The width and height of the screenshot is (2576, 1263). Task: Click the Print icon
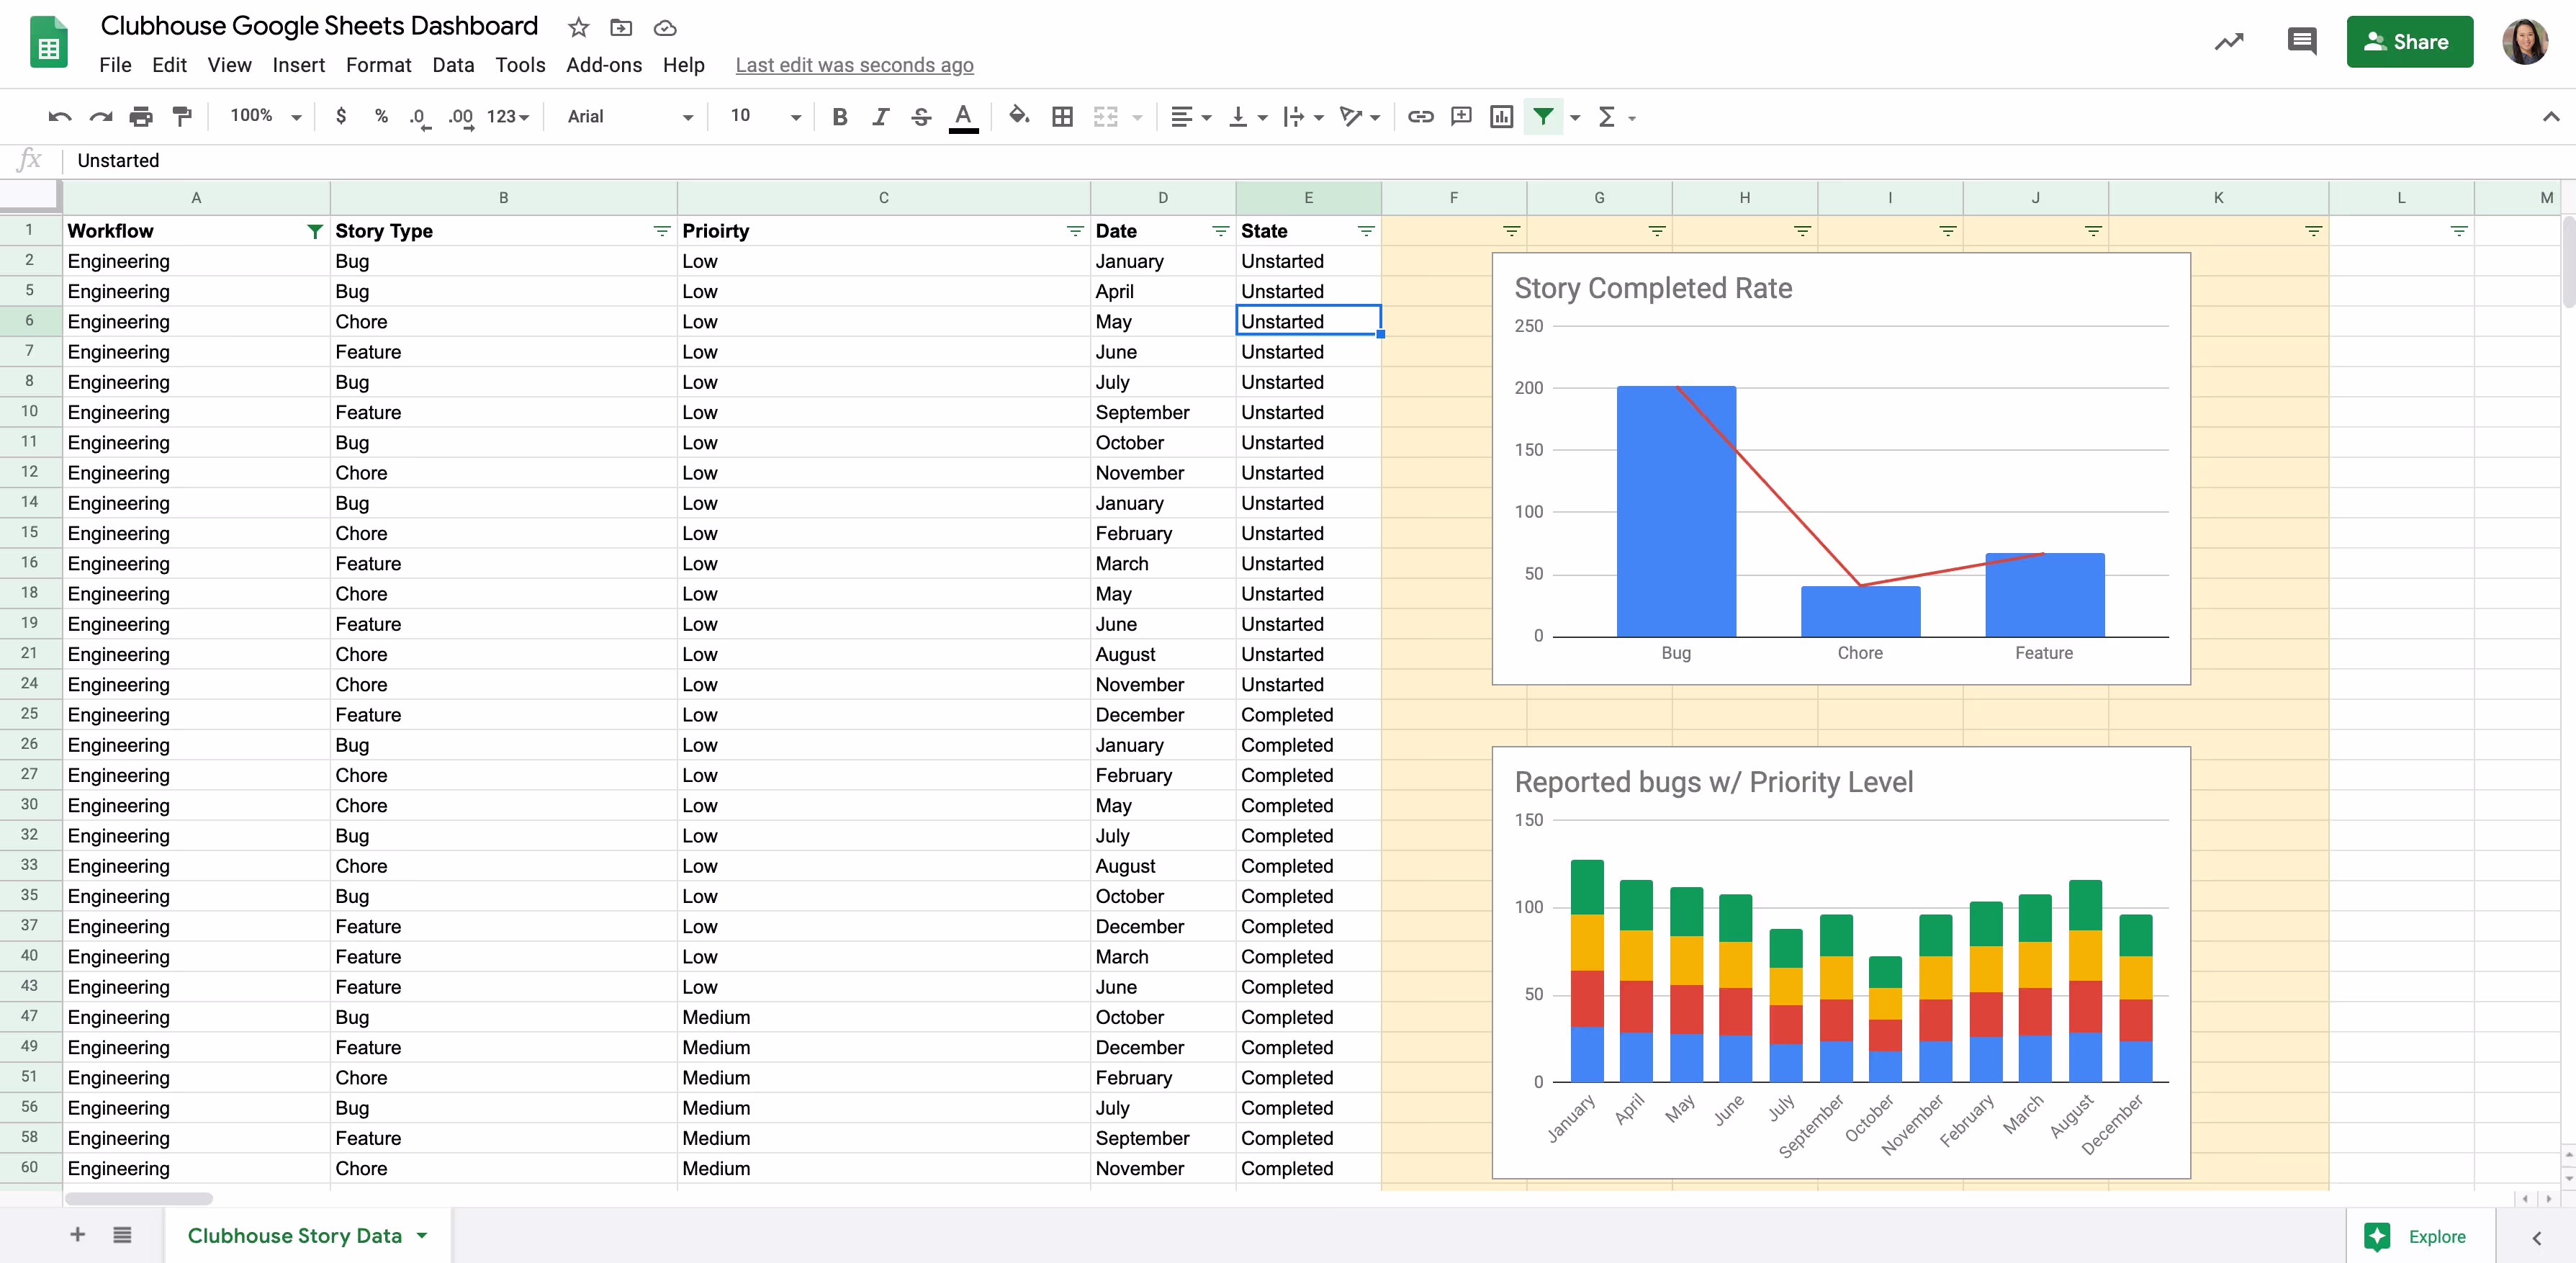tap(141, 117)
